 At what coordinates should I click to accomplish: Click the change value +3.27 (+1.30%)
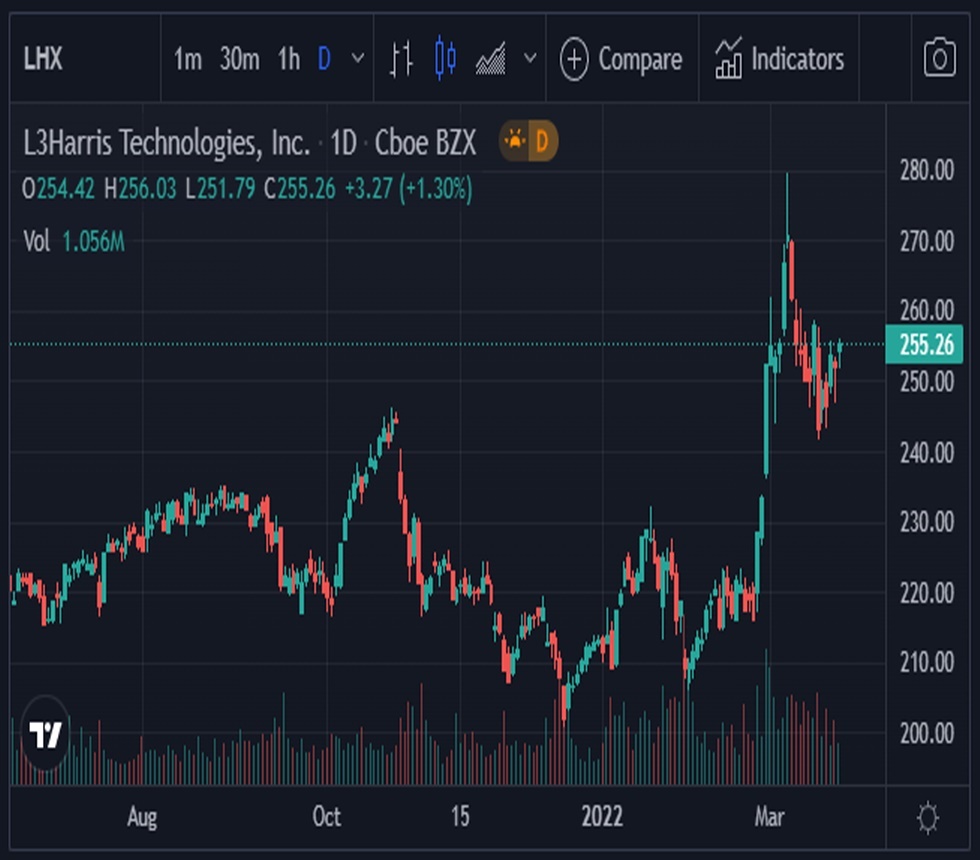(408, 189)
